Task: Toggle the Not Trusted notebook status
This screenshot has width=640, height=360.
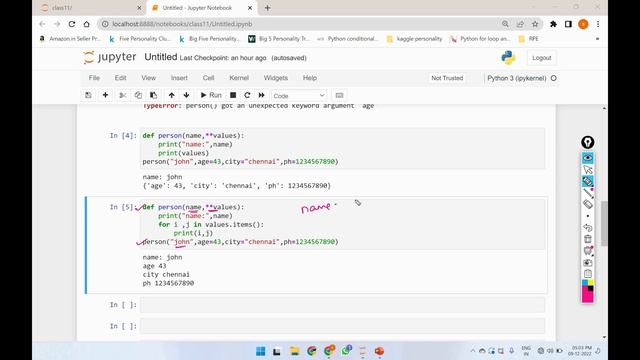Action: (x=447, y=78)
